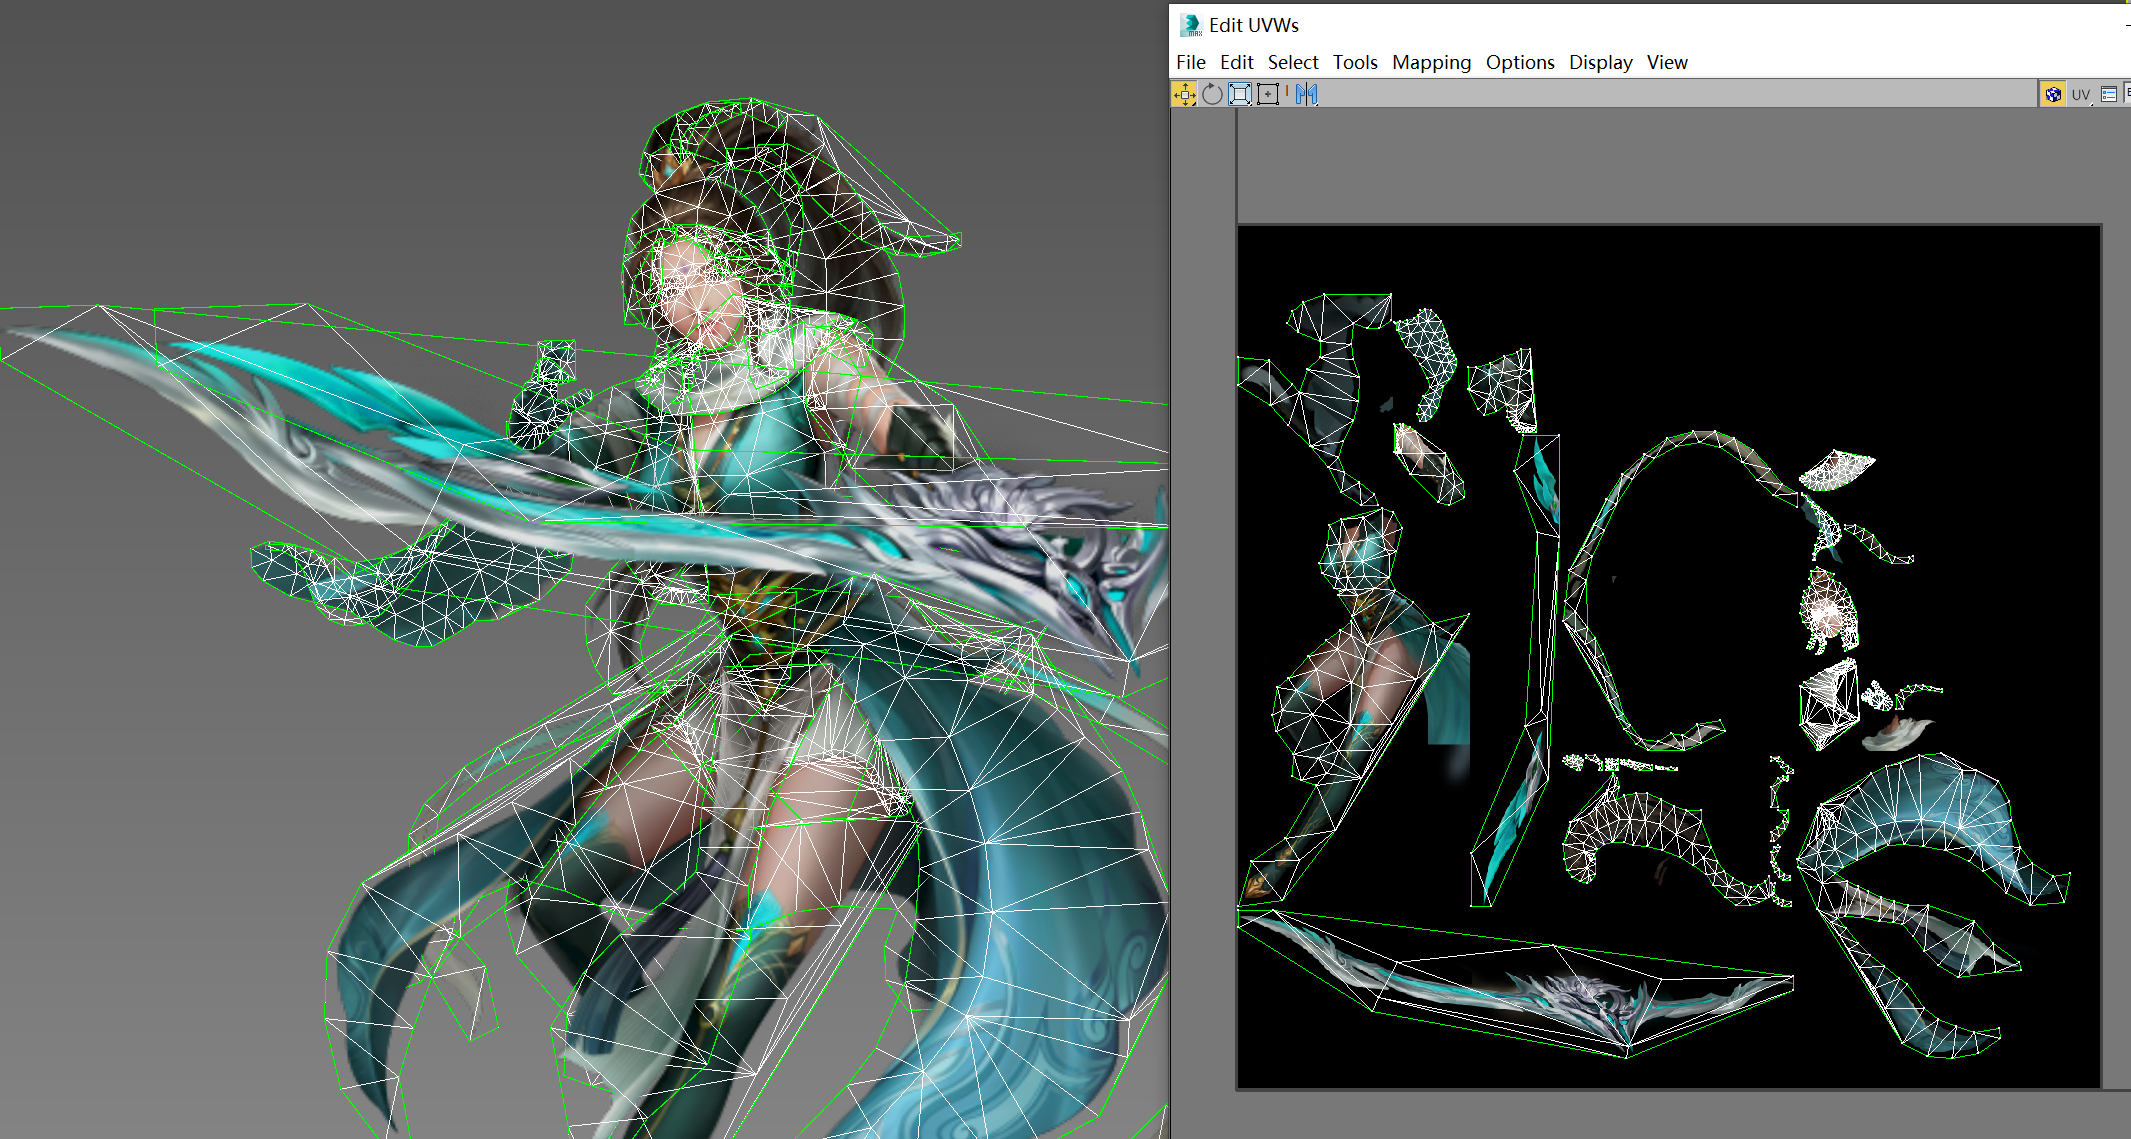Click the texture properties list icon
Image resolution: width=2131 pixels, height=1139 pixels.
pos(2108,94)
